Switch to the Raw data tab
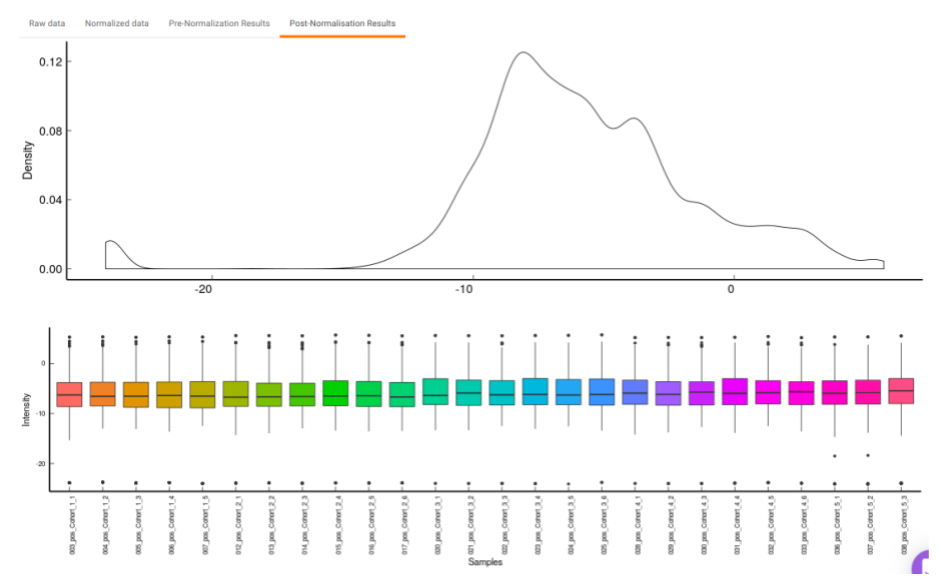The width and height of the screenshot is (941, 585). (47, 23)
